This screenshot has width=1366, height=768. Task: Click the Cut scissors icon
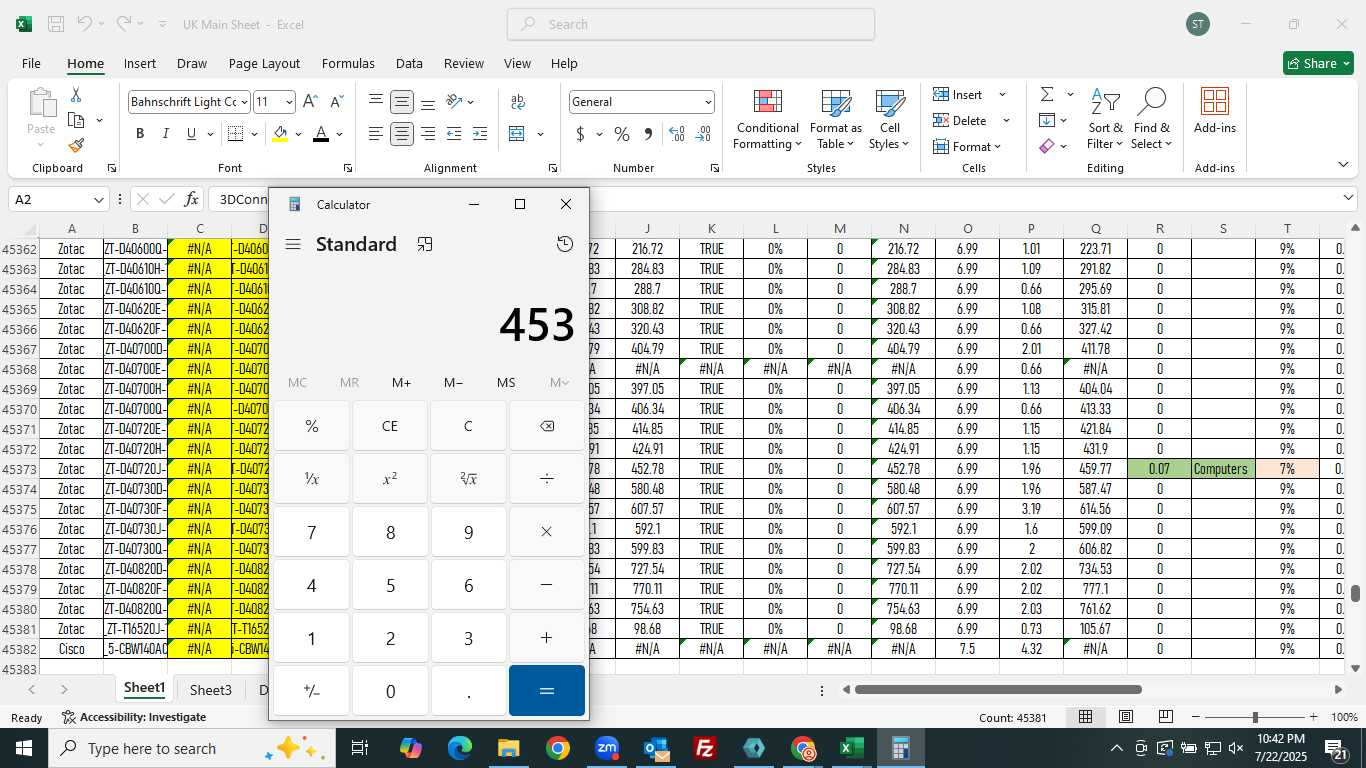pos(75,95)
